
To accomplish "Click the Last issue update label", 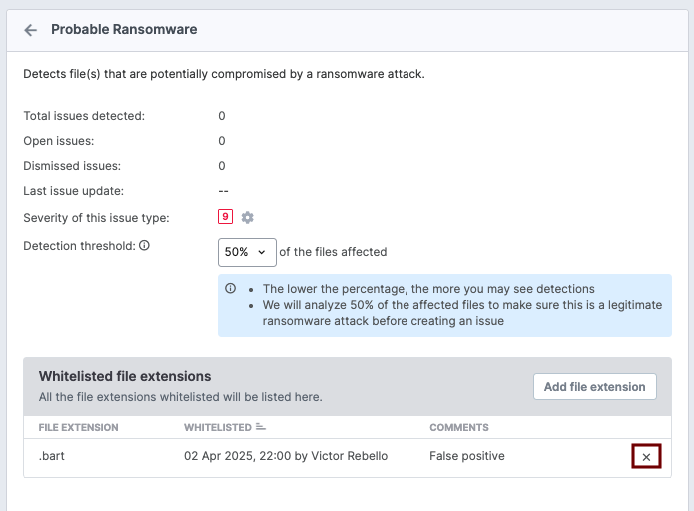I will click(73, 191).
